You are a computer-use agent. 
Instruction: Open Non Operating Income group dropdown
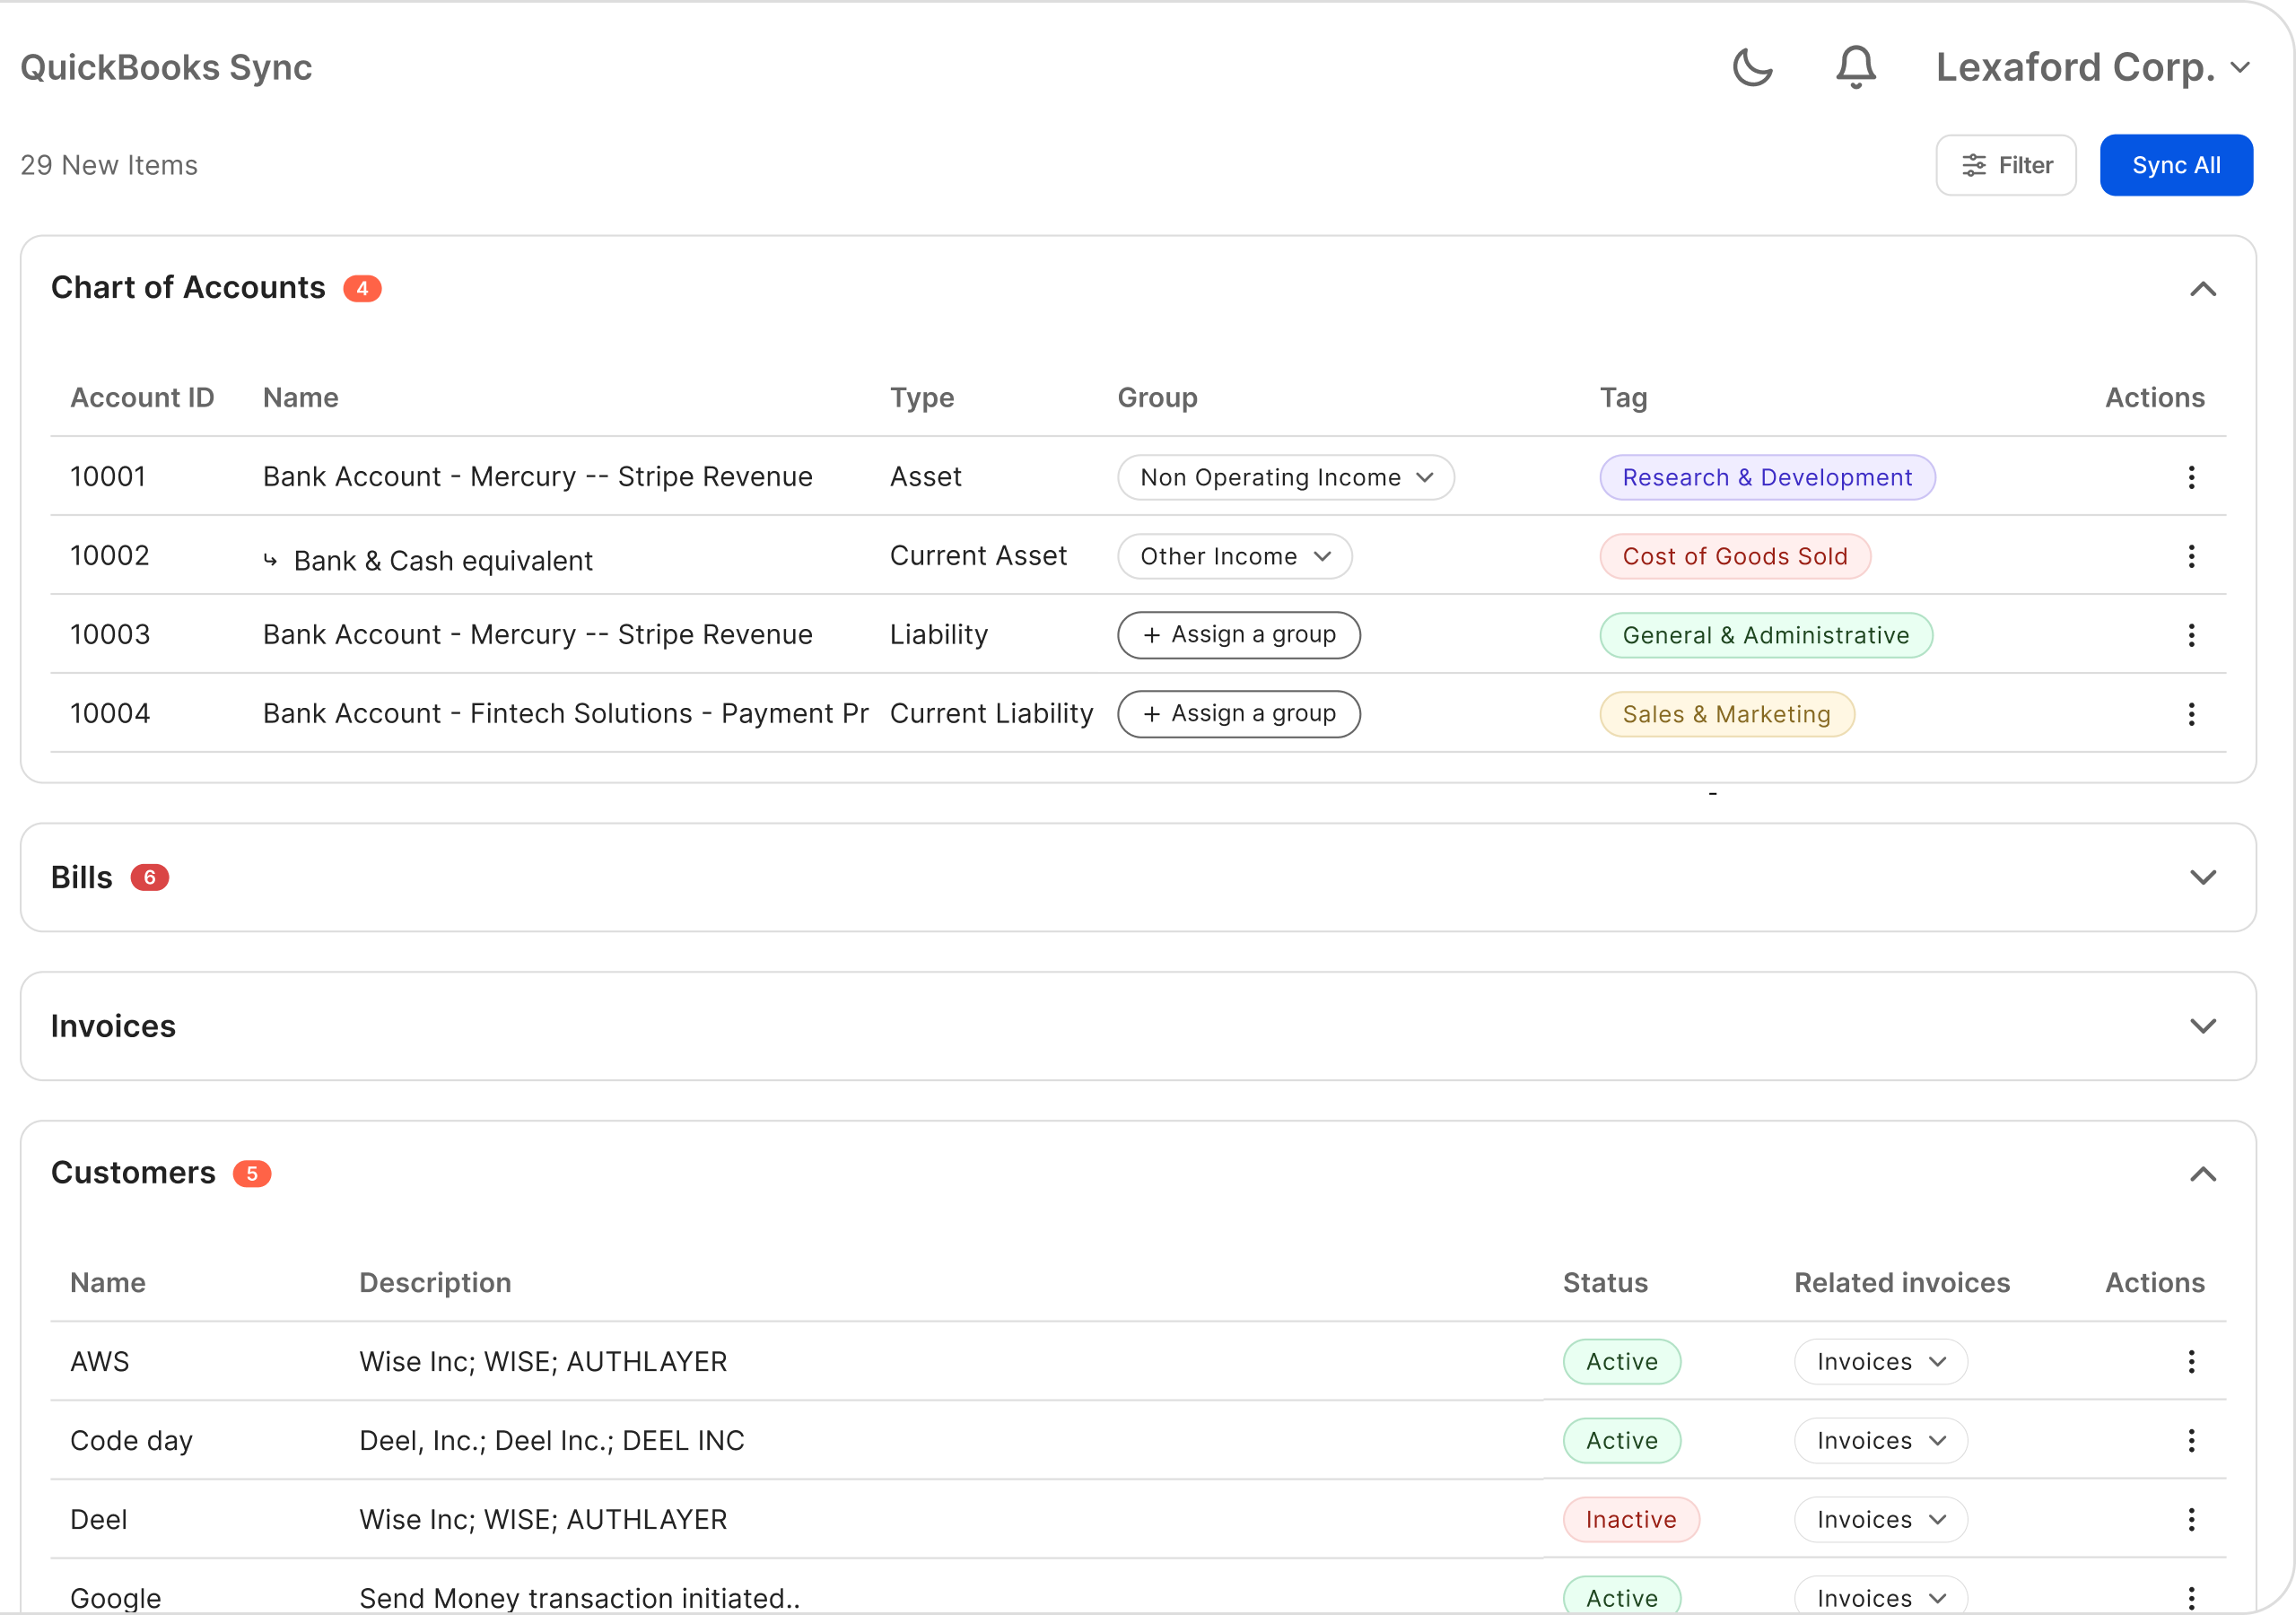coord(1285,477)
